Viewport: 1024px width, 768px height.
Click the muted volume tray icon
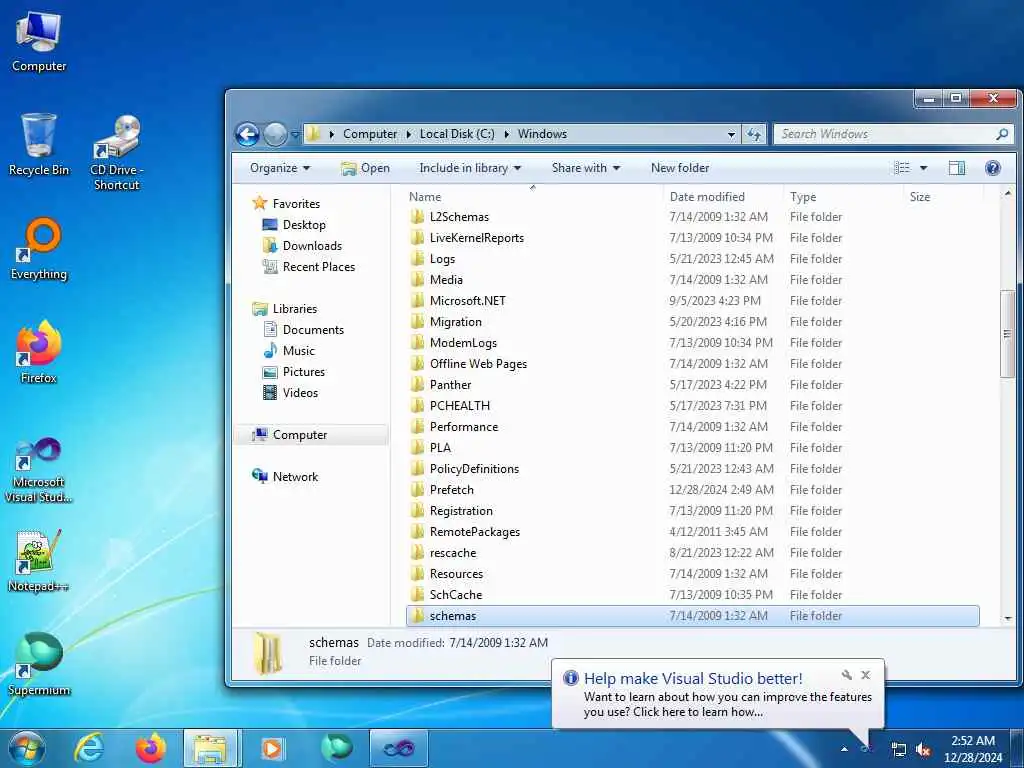point(923,750)
